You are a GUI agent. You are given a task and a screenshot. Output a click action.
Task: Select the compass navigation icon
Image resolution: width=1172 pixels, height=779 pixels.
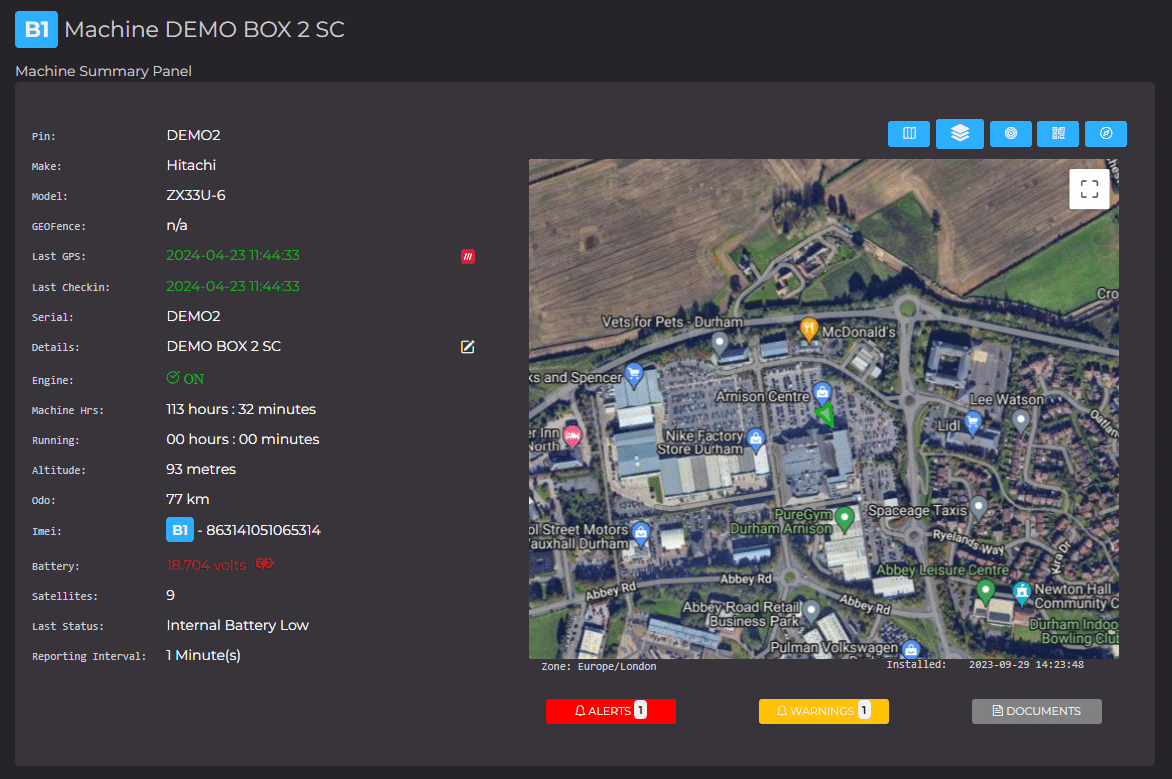point(1105,133)
